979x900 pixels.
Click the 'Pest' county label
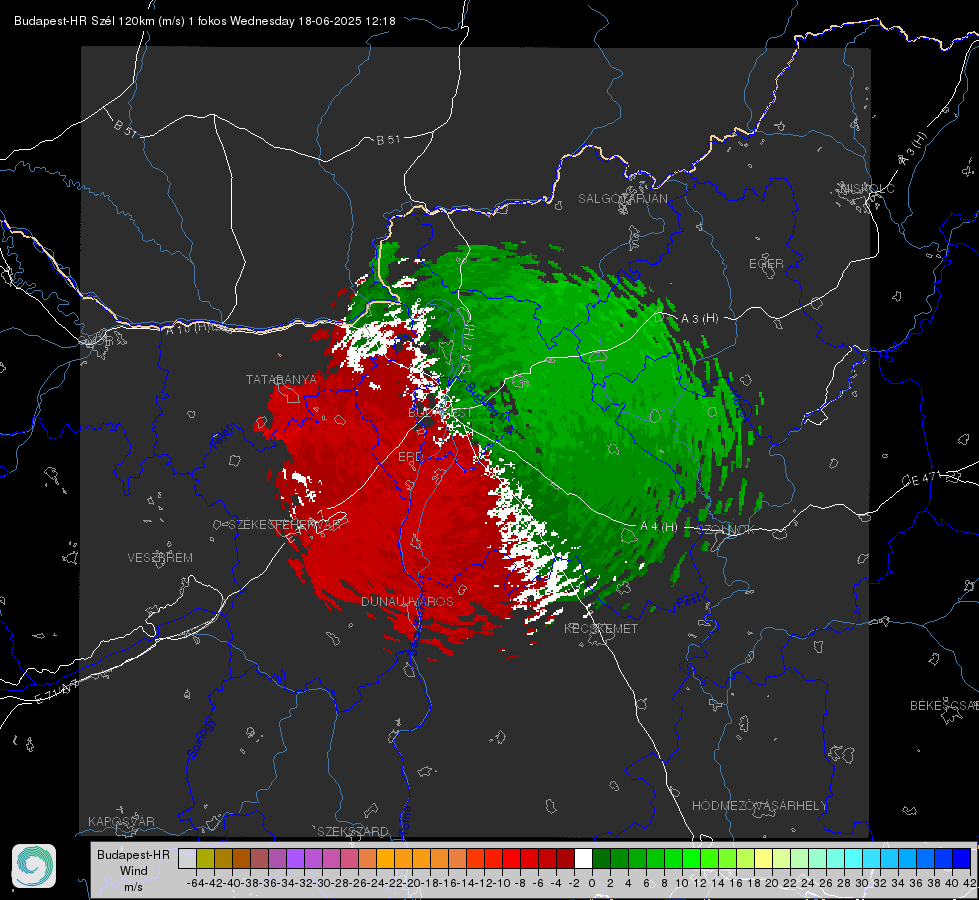(x=689, y=602)
